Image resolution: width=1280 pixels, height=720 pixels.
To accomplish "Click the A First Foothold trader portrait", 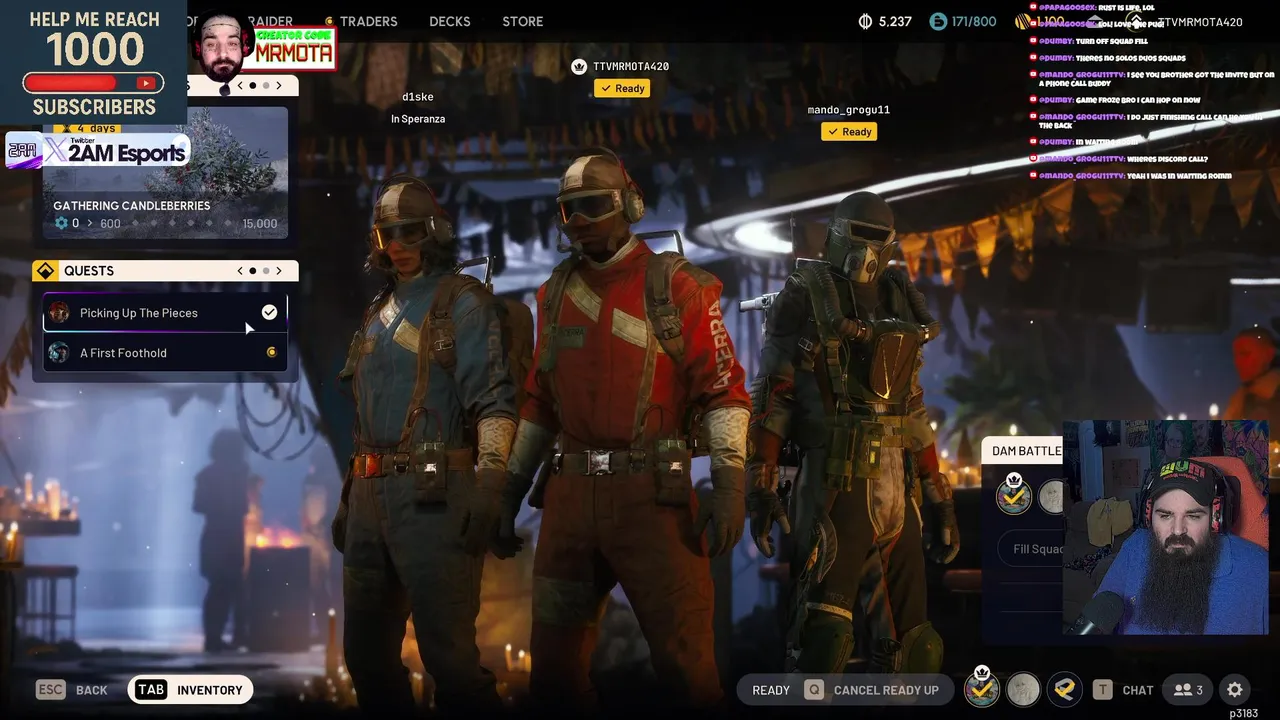I will pos(60,353).
